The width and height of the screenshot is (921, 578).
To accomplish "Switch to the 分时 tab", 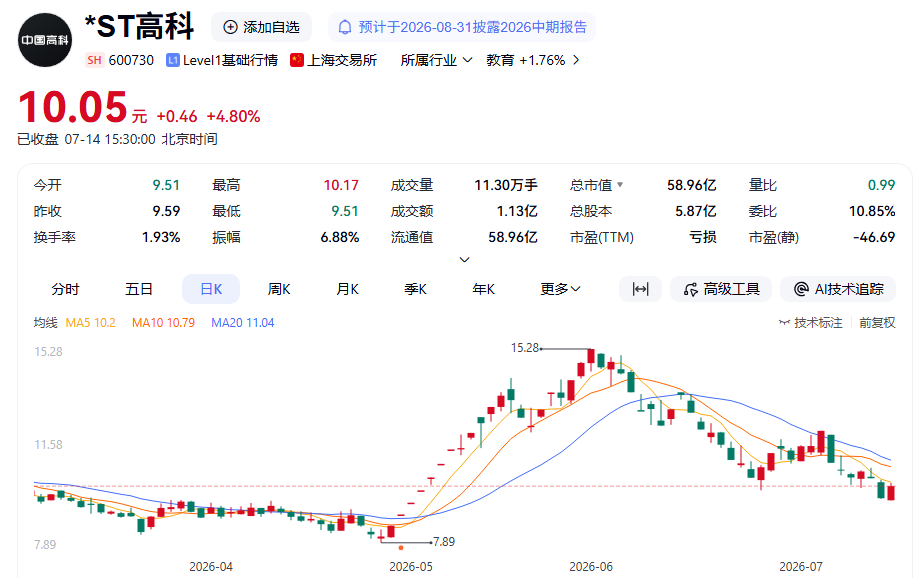I will coord(65,289).
